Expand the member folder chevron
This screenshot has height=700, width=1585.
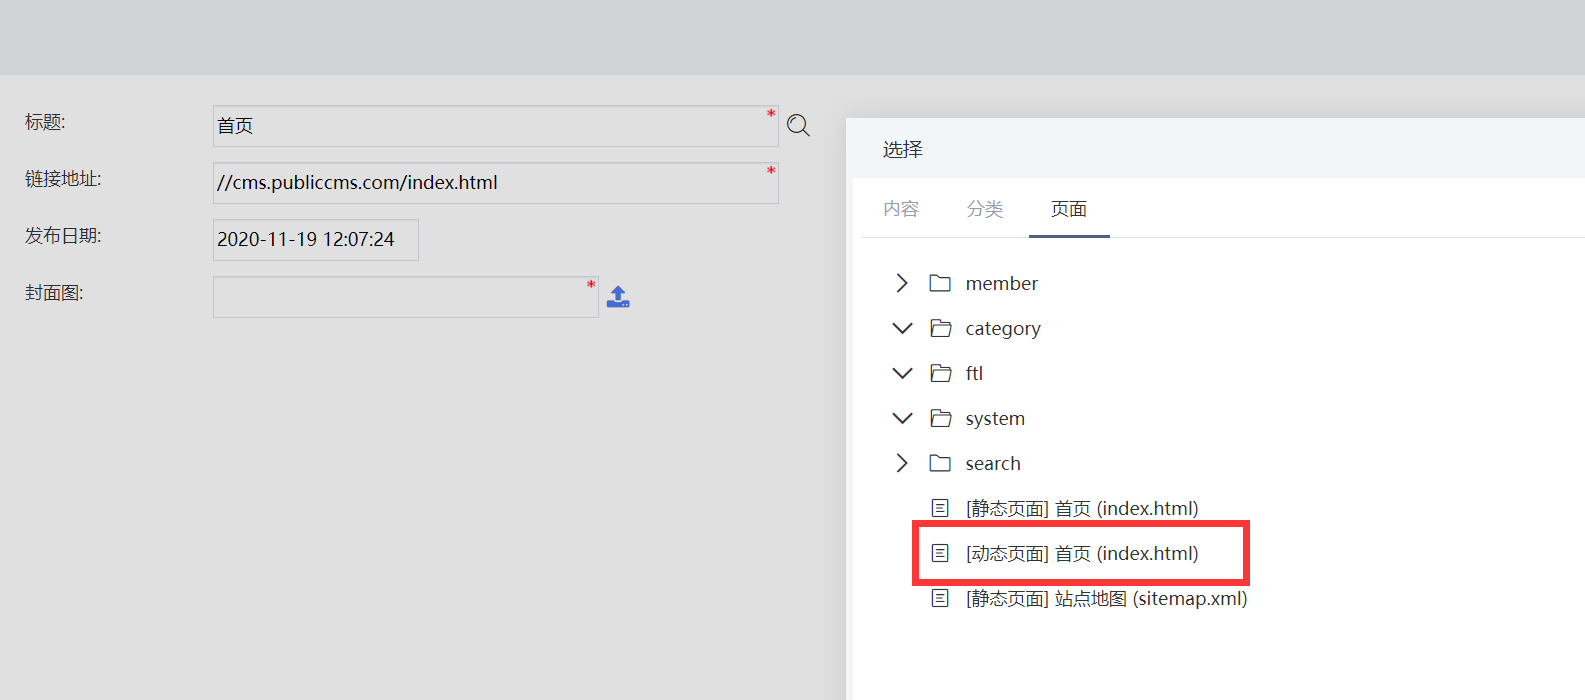click(902, 283)
